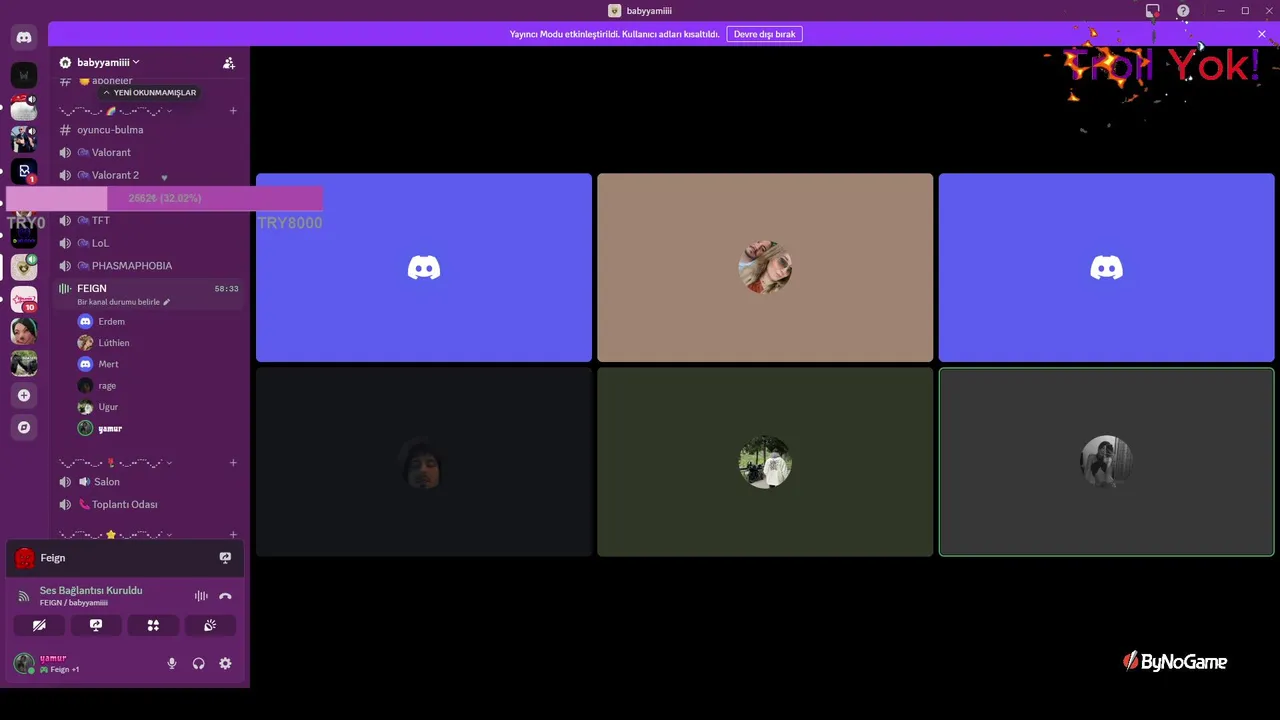
Task: Open the help question mark icon
Action: pyautogui.click(x=1183, y=11)
